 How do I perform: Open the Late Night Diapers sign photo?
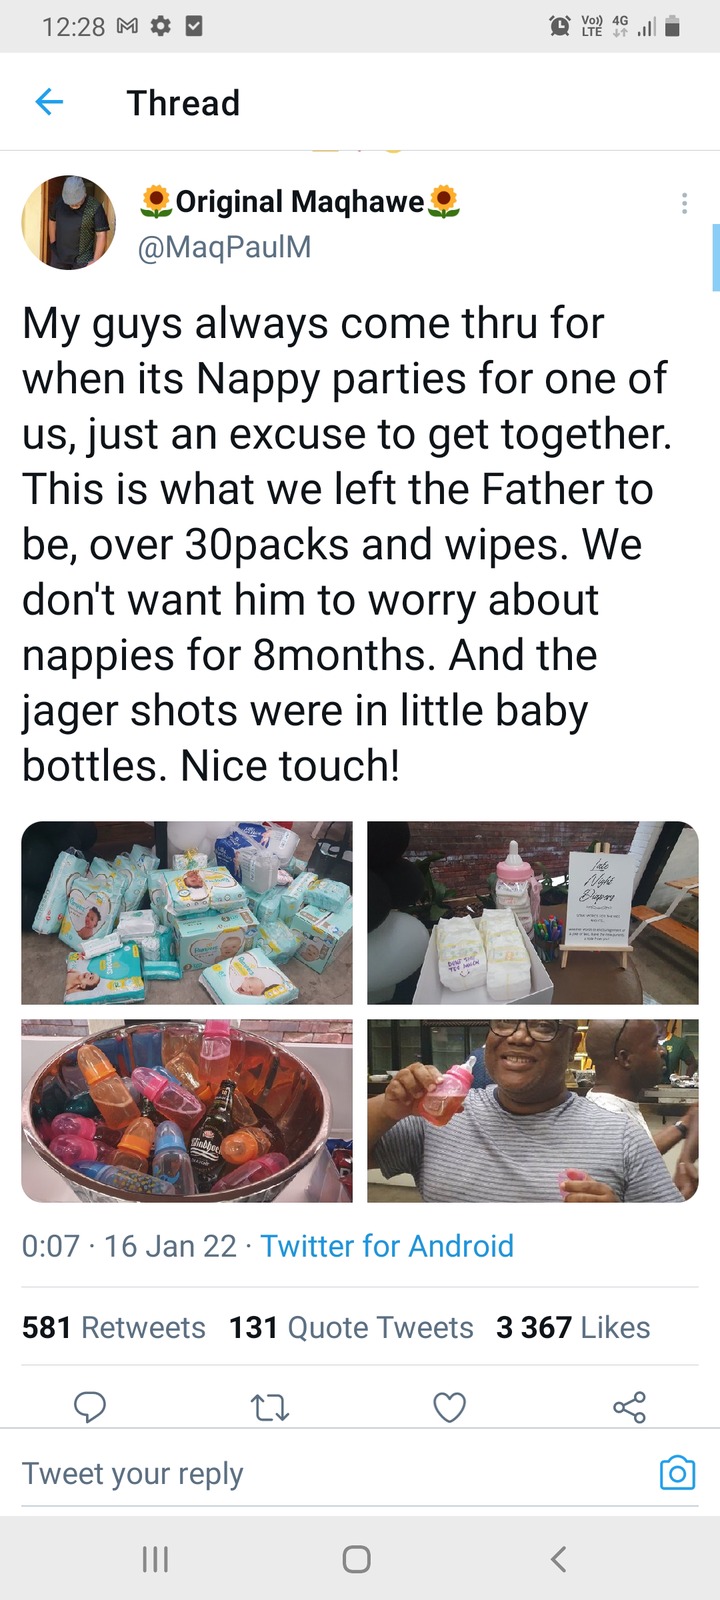pyautogui.click(x=533, y=912)
